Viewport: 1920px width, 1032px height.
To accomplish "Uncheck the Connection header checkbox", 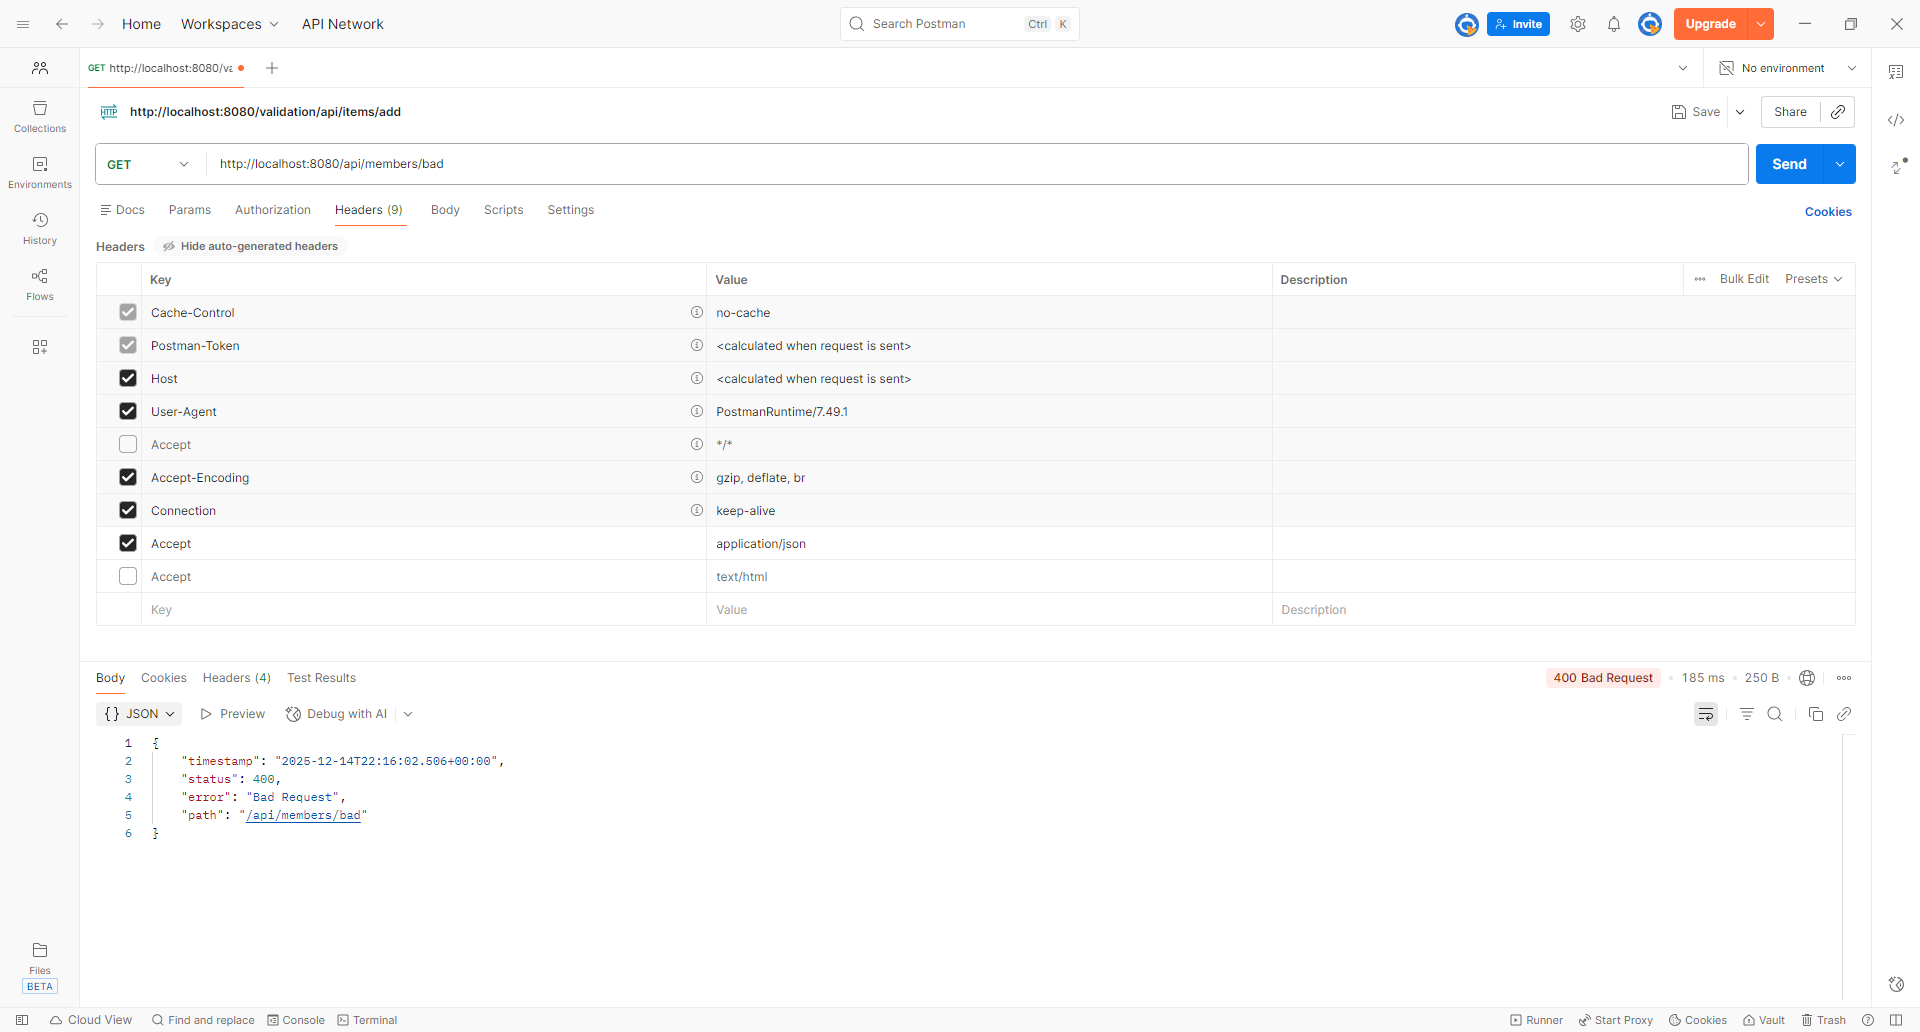I will [128, 510].
